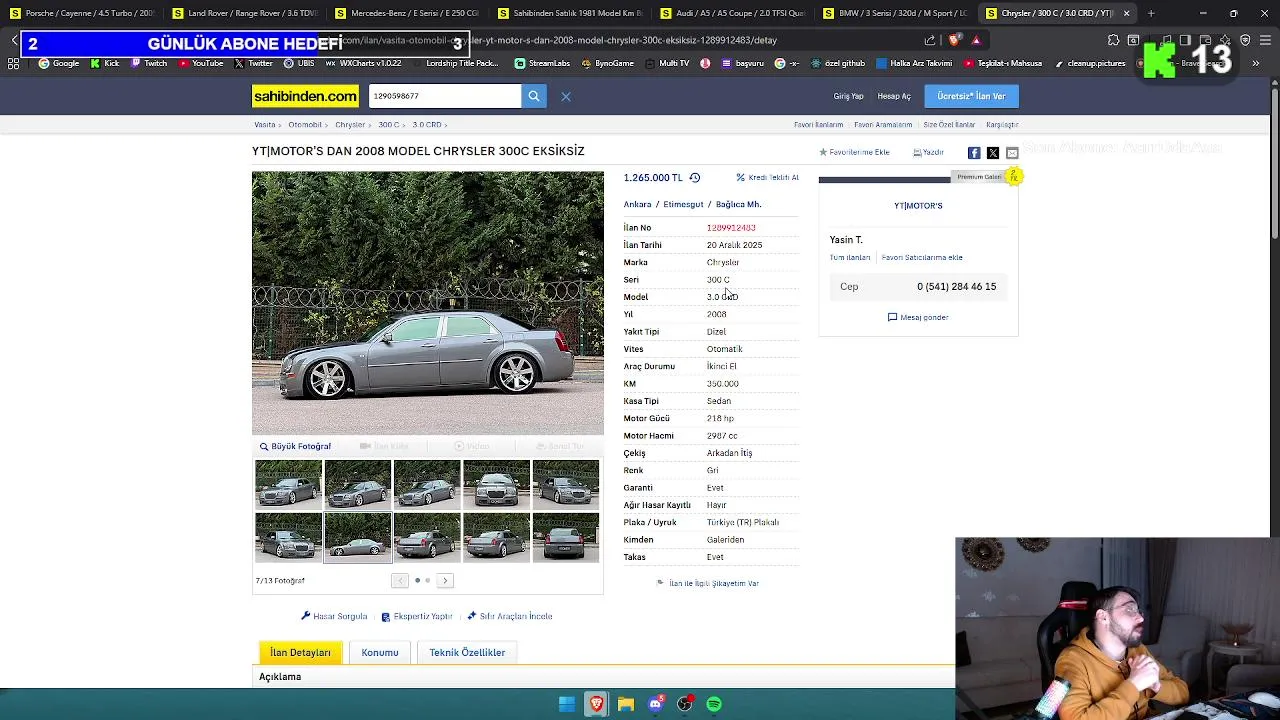Open Spotify from the taskbar

pos(714,704)
